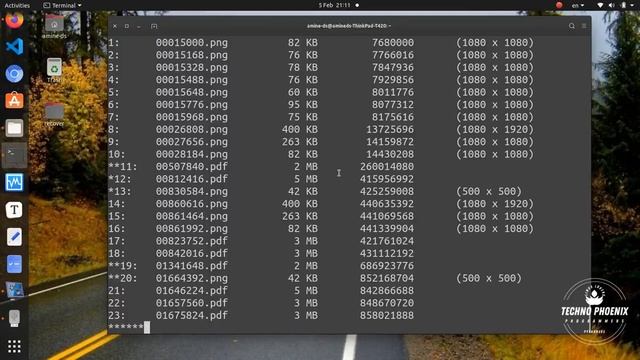
Task: Open System Monitor dock icon
Action: pyautogui.click(x=14, y=182)
